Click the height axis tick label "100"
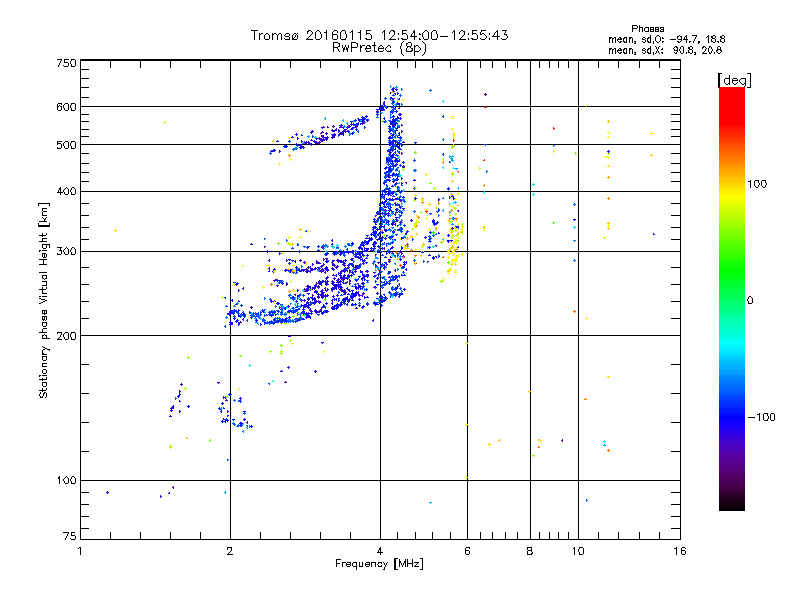Image resolution: width=800 pixels, height=600 pixels. point(67,480)
